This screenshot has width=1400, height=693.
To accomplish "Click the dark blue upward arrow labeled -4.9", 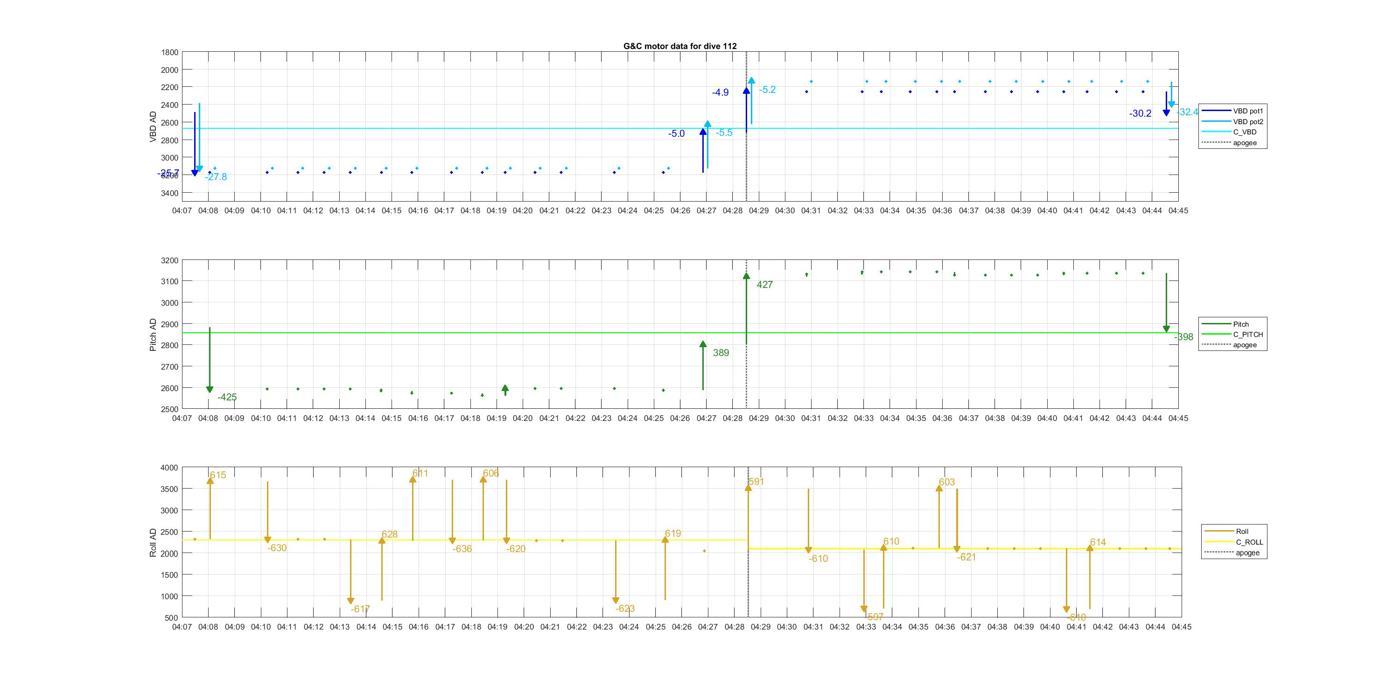I will point(746,110).
